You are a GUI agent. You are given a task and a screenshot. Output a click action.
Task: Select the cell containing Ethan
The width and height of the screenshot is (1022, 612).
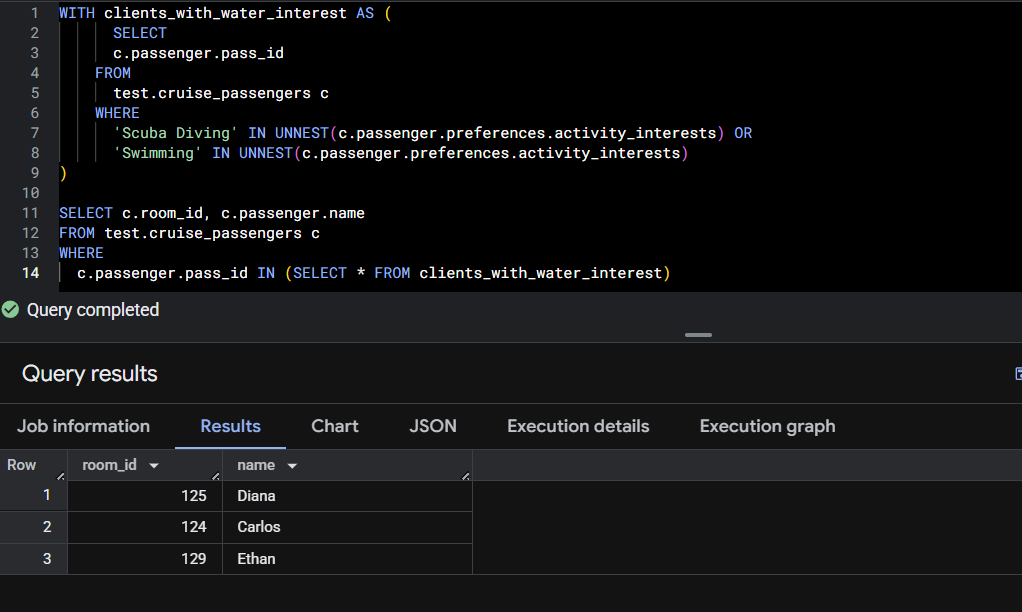tap(347, 559)
